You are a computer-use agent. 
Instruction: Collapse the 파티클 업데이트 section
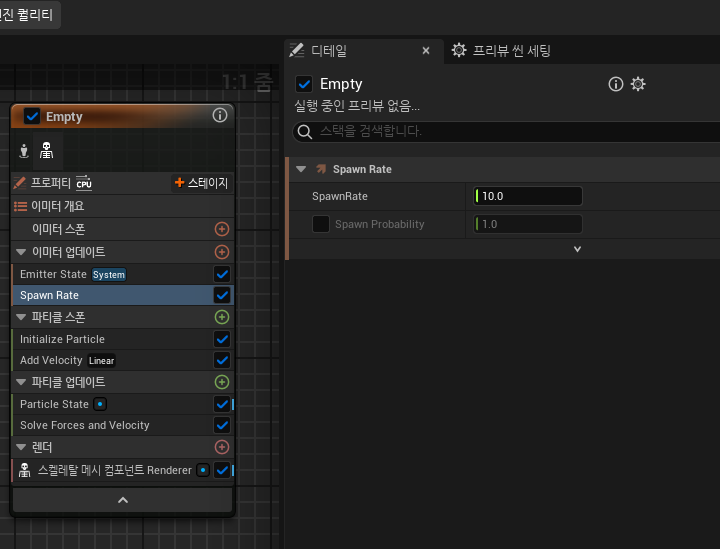pyautogui.click(x=21, y=382)
